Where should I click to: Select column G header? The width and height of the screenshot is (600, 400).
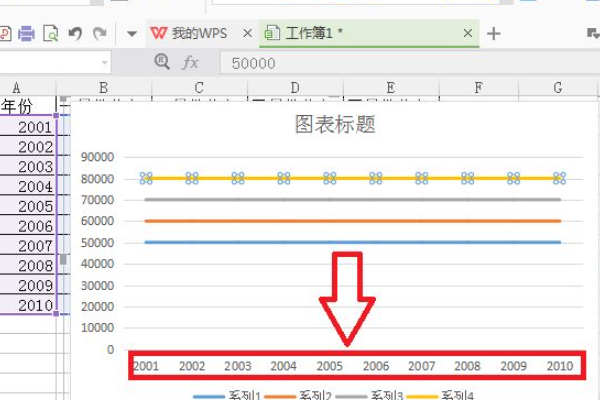point(558,88)
